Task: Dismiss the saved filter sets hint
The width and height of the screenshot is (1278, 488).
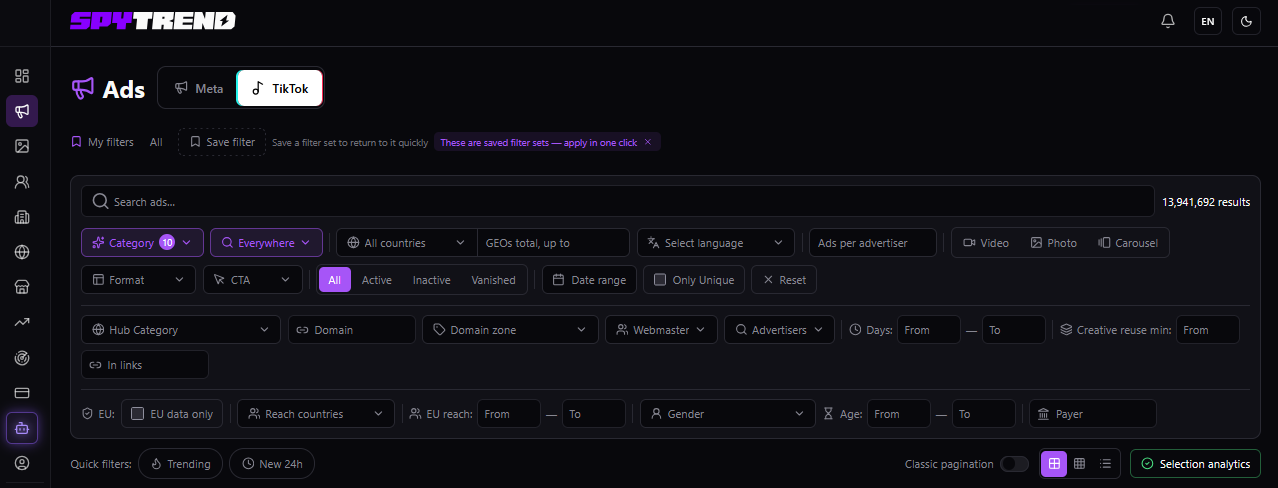Action: [x=647, y=142]
